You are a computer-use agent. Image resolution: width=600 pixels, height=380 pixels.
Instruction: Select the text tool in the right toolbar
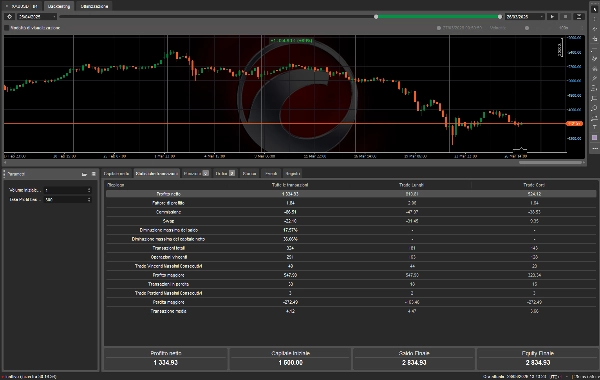point(594,127)
